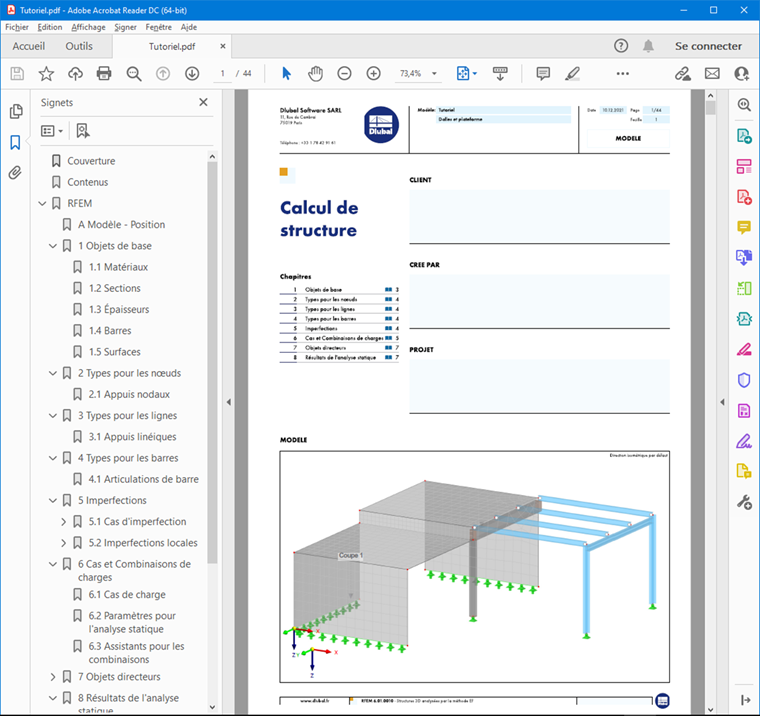Open the Affichage menu
The height and width of the screenshot is (716, 760).
point(88,27)
